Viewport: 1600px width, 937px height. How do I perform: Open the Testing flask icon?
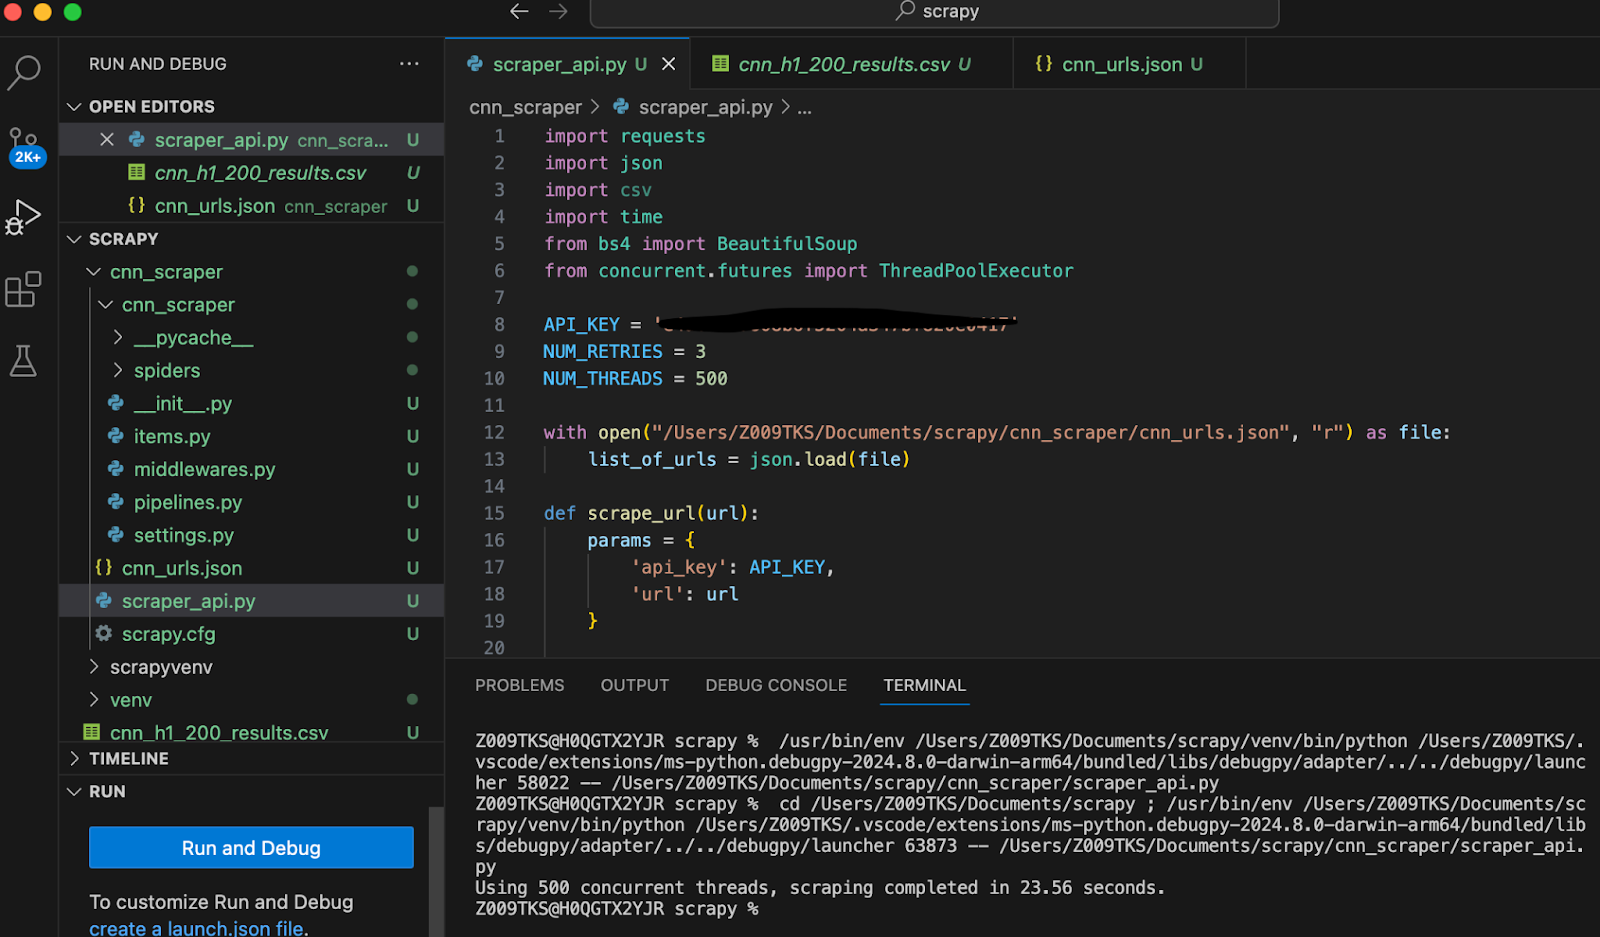click(x=24, y=361)
